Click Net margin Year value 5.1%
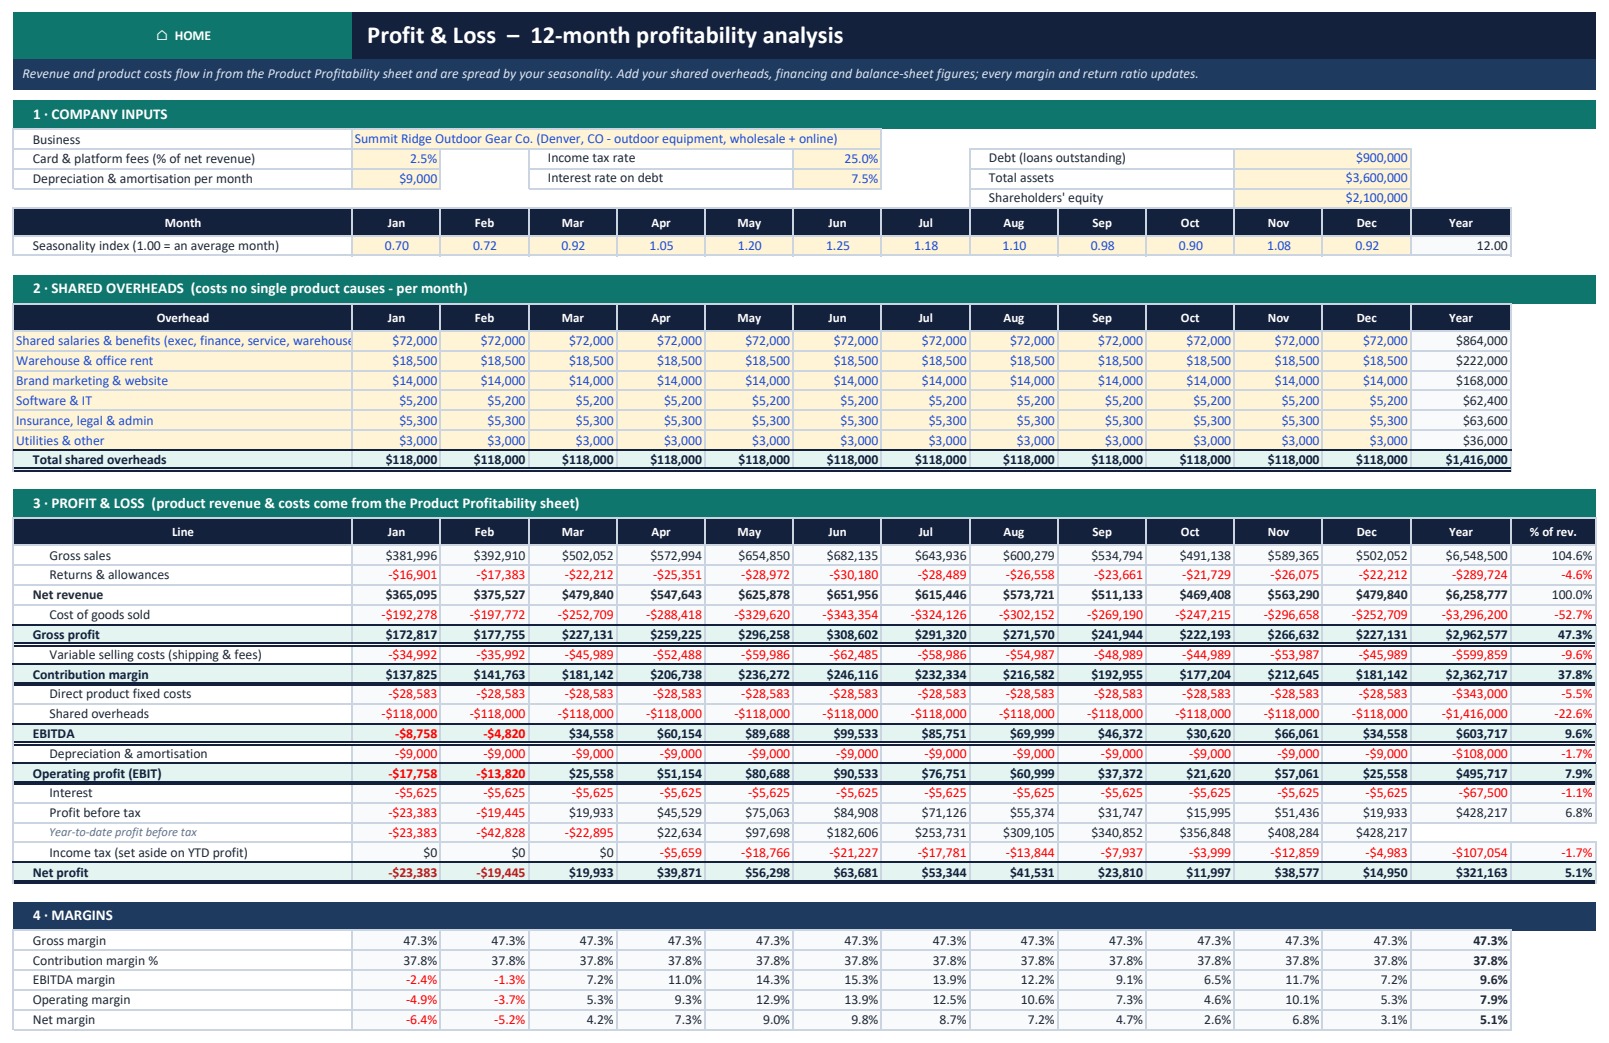This screenshot has width=1609, height=1043. pyautogui.click(x=1461, y=1020)
